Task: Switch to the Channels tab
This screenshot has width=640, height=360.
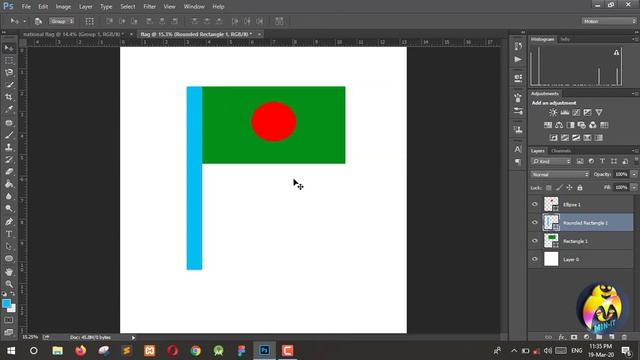Action: [561, 151]
